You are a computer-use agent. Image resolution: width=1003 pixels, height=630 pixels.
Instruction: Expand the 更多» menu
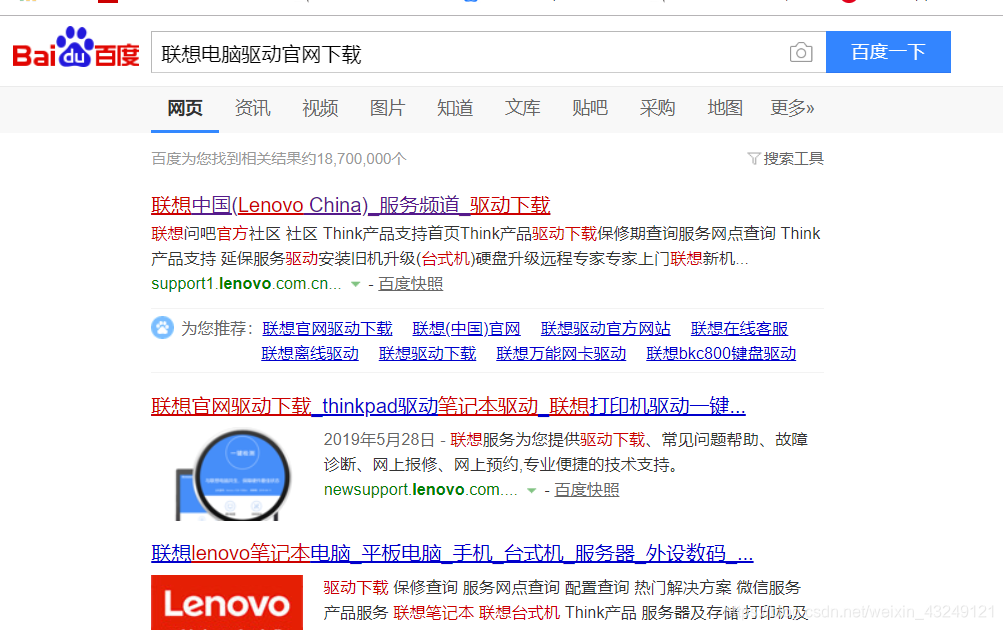792,108
